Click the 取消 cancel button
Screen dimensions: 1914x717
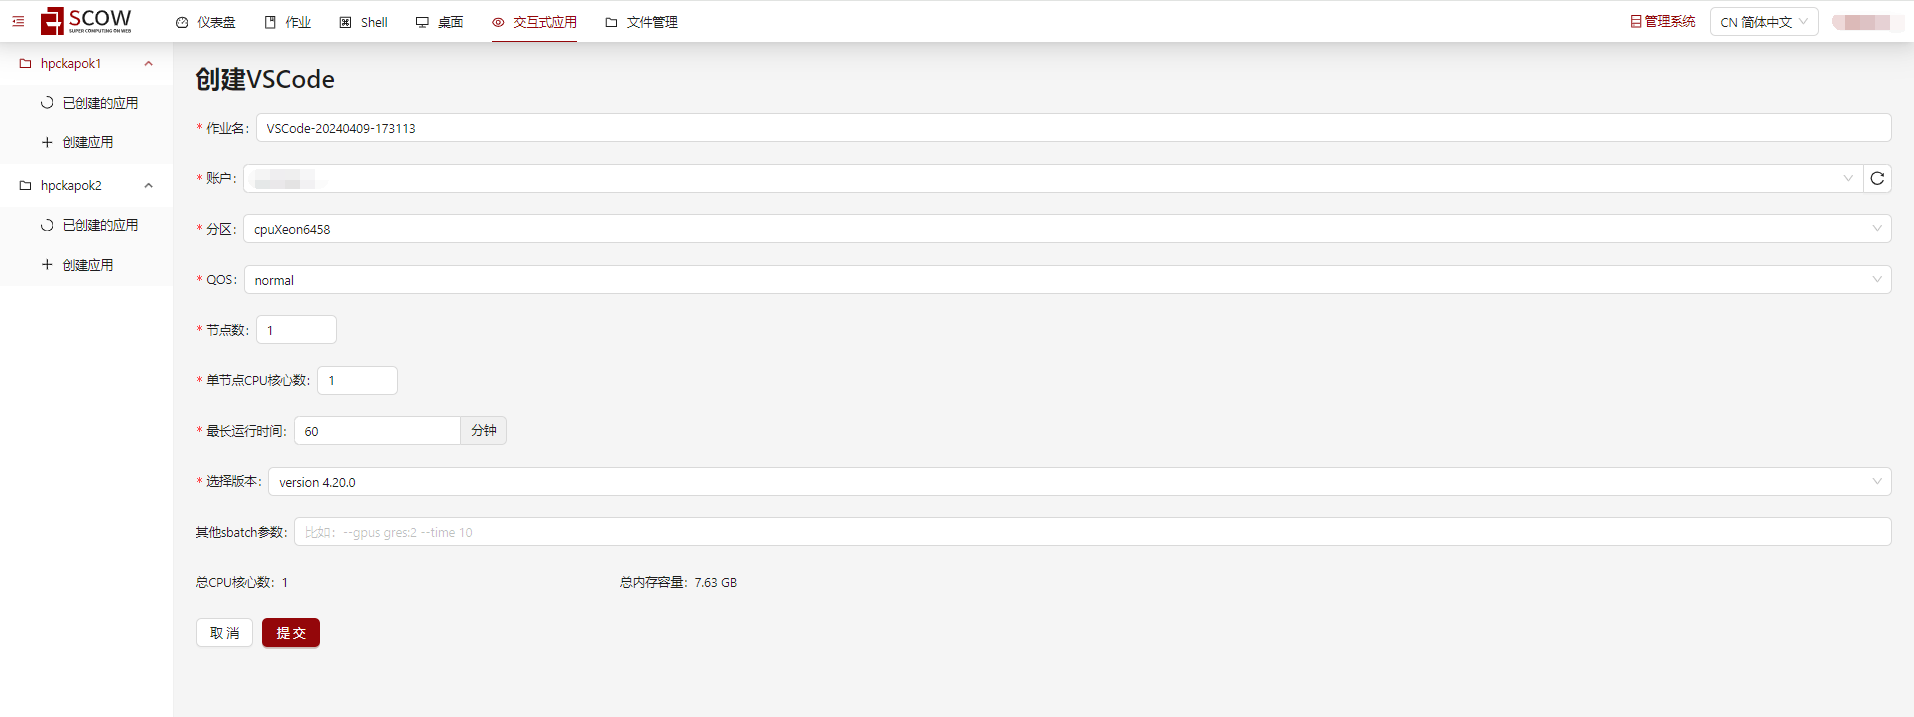click(224, 633)
